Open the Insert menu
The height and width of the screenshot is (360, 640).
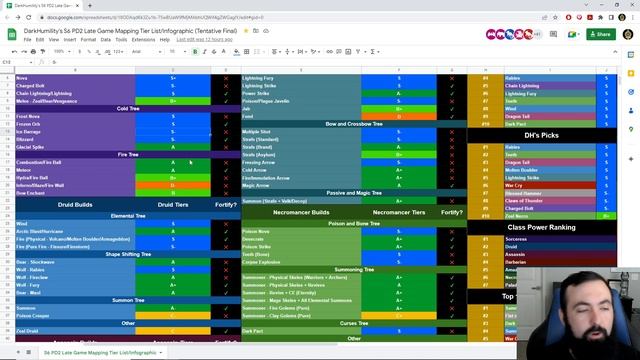click(70, 40)
